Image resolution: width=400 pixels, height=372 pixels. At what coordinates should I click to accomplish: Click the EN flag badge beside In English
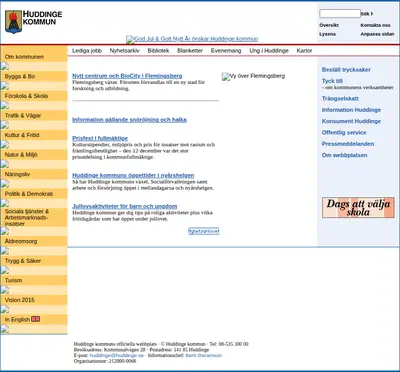coord(35,319)
